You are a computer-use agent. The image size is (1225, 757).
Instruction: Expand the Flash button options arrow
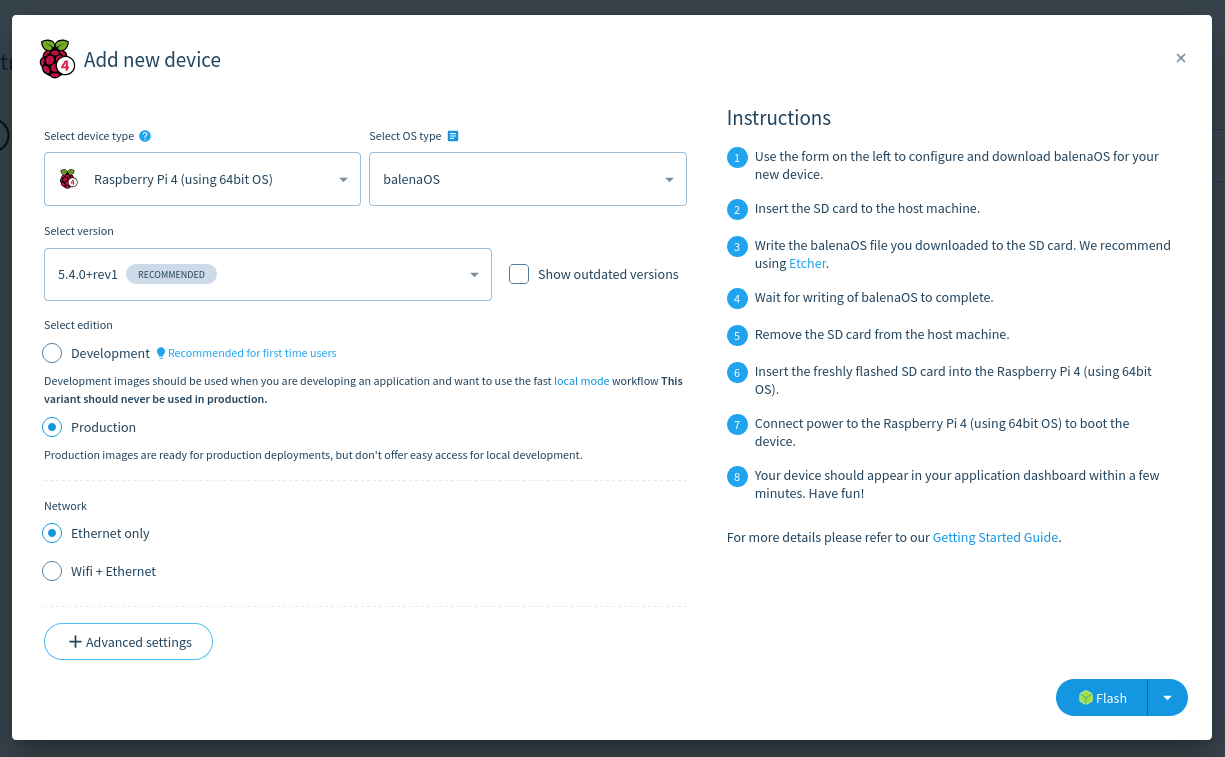pos(1168,698)
